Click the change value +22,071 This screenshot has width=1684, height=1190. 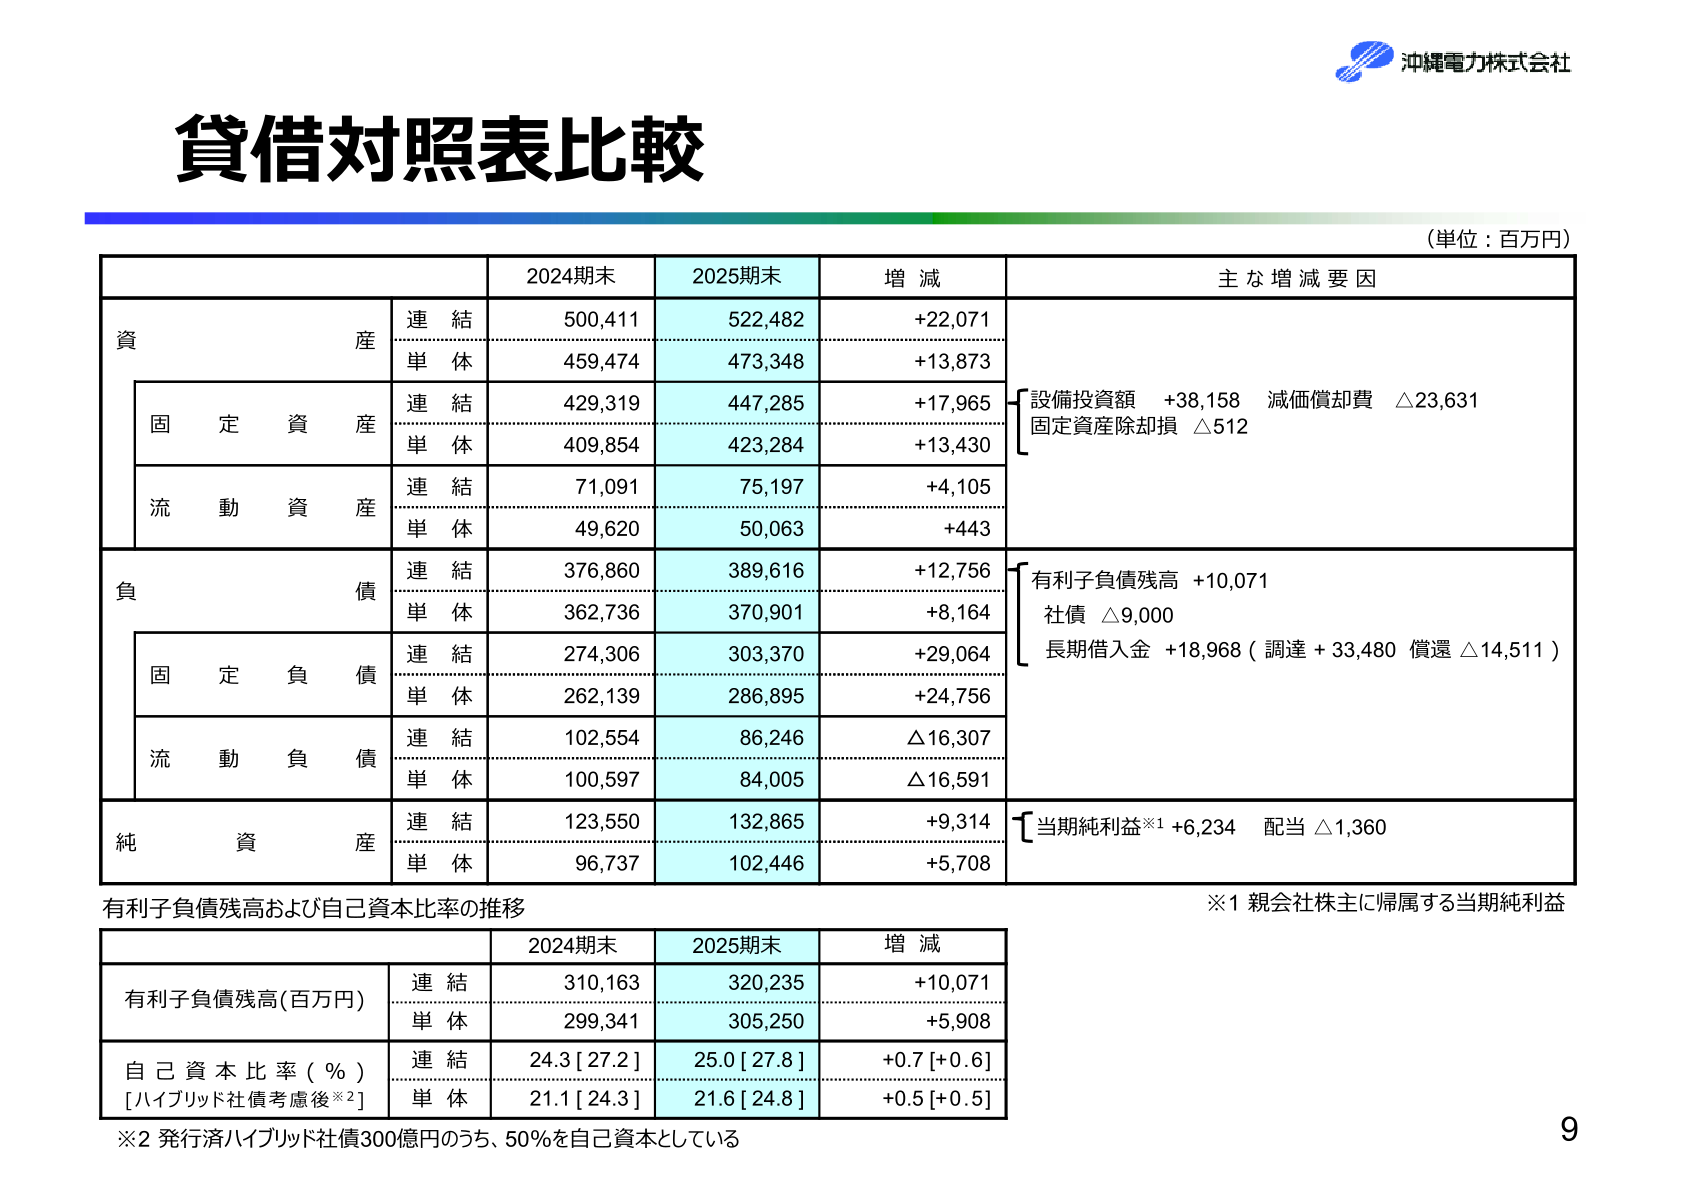coord(952,319)
